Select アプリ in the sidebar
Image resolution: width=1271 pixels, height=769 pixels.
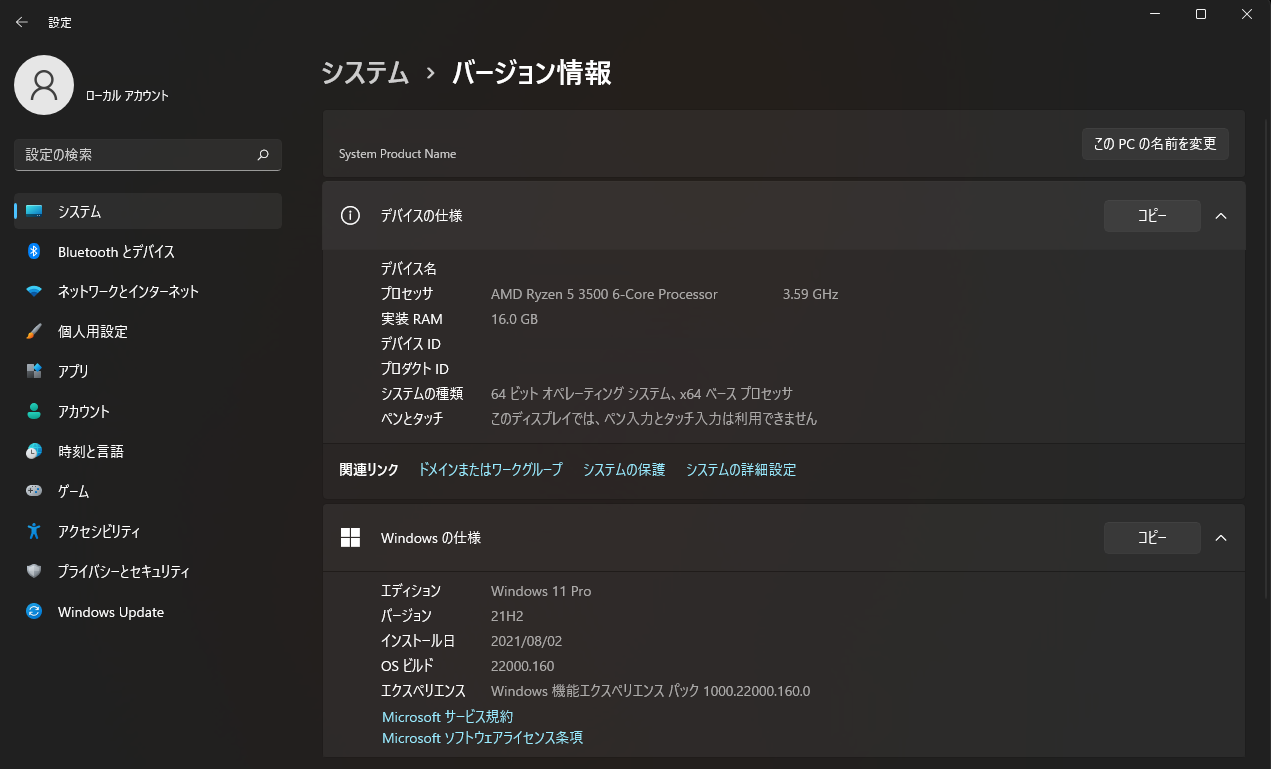click(x=148, y=371)
